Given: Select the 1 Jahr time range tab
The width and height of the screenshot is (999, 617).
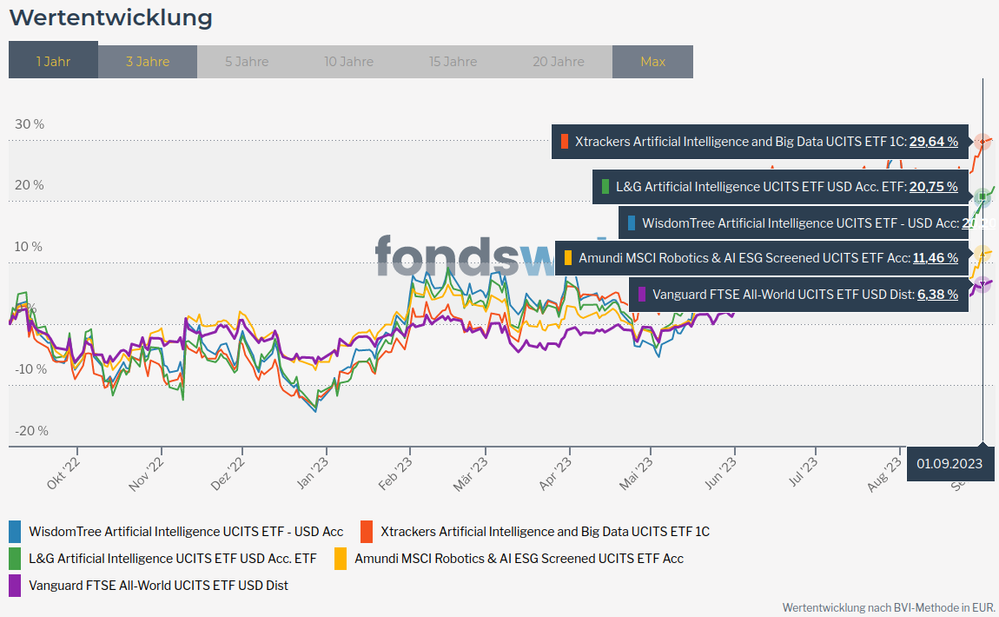Looking at the screenshot, I should [53, 61].
